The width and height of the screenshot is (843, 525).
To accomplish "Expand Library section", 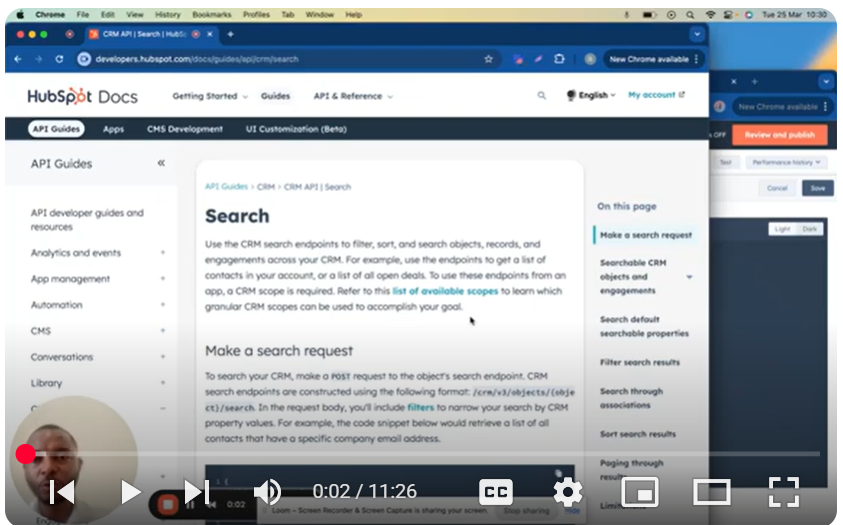I will (x=162, y=383).
